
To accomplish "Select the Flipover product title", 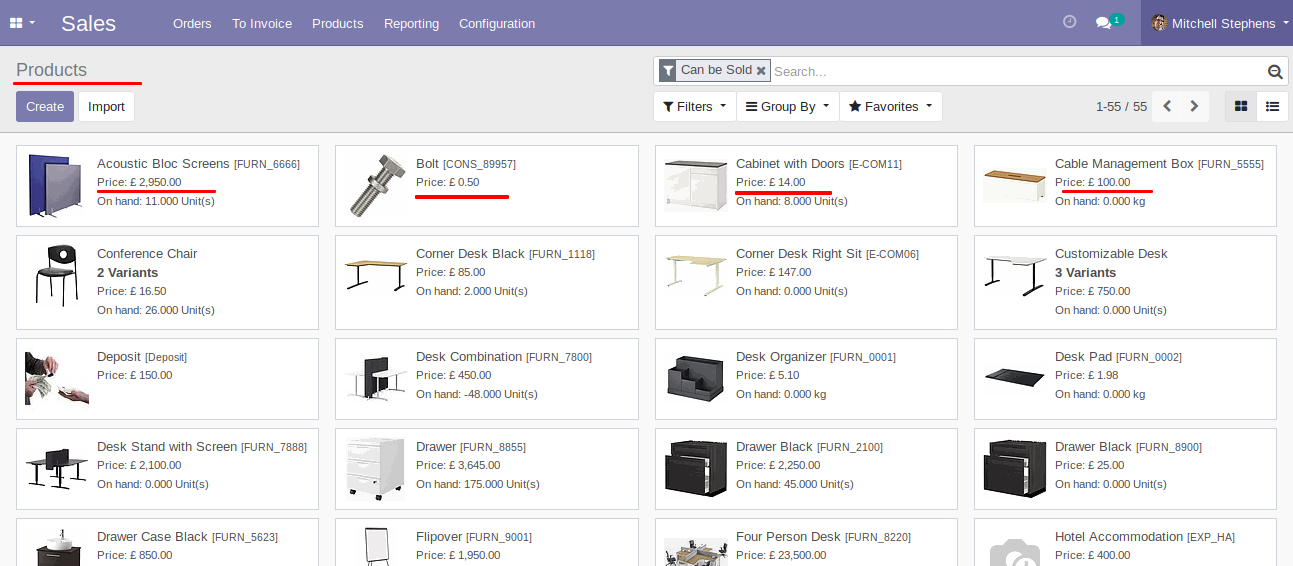I will click(x=439, y=537).
